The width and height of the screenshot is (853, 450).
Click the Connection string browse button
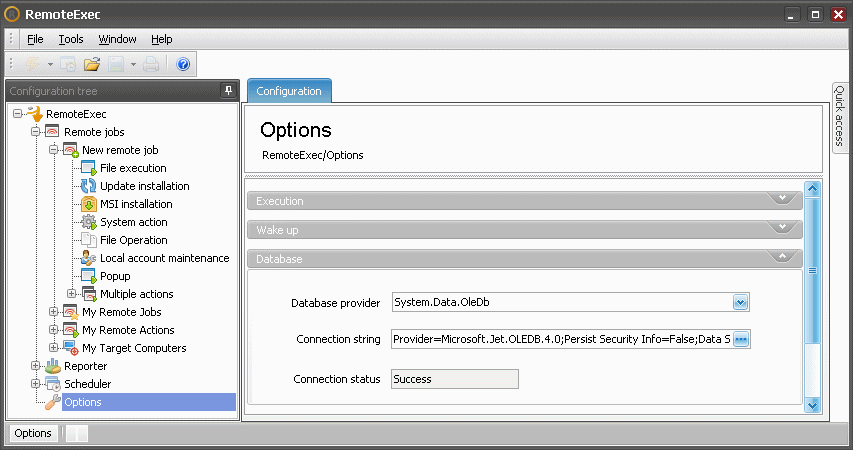click(741, 339)
